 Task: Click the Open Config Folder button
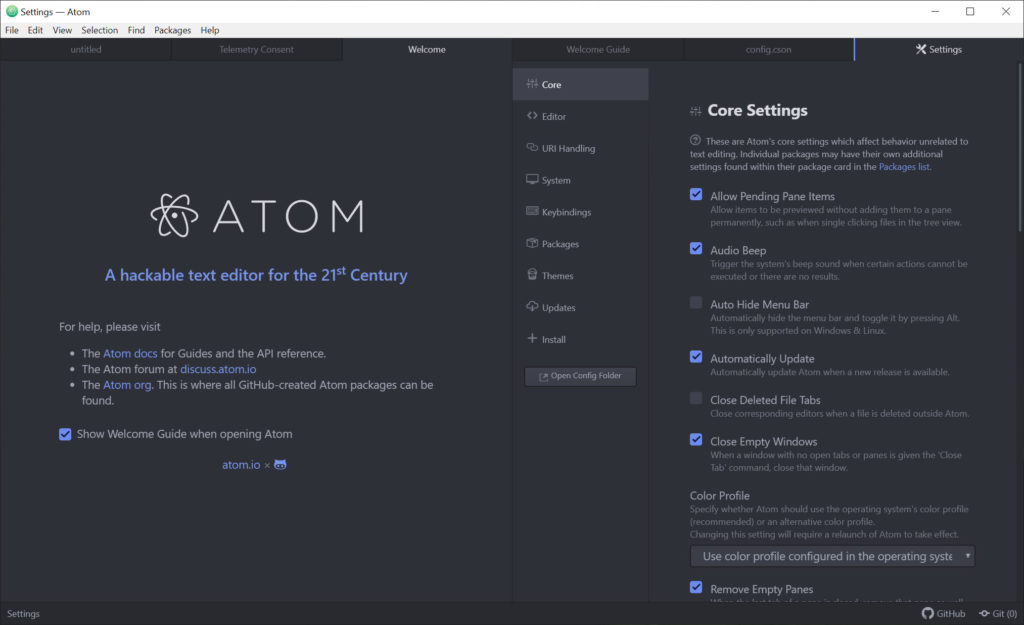[580, 376]
